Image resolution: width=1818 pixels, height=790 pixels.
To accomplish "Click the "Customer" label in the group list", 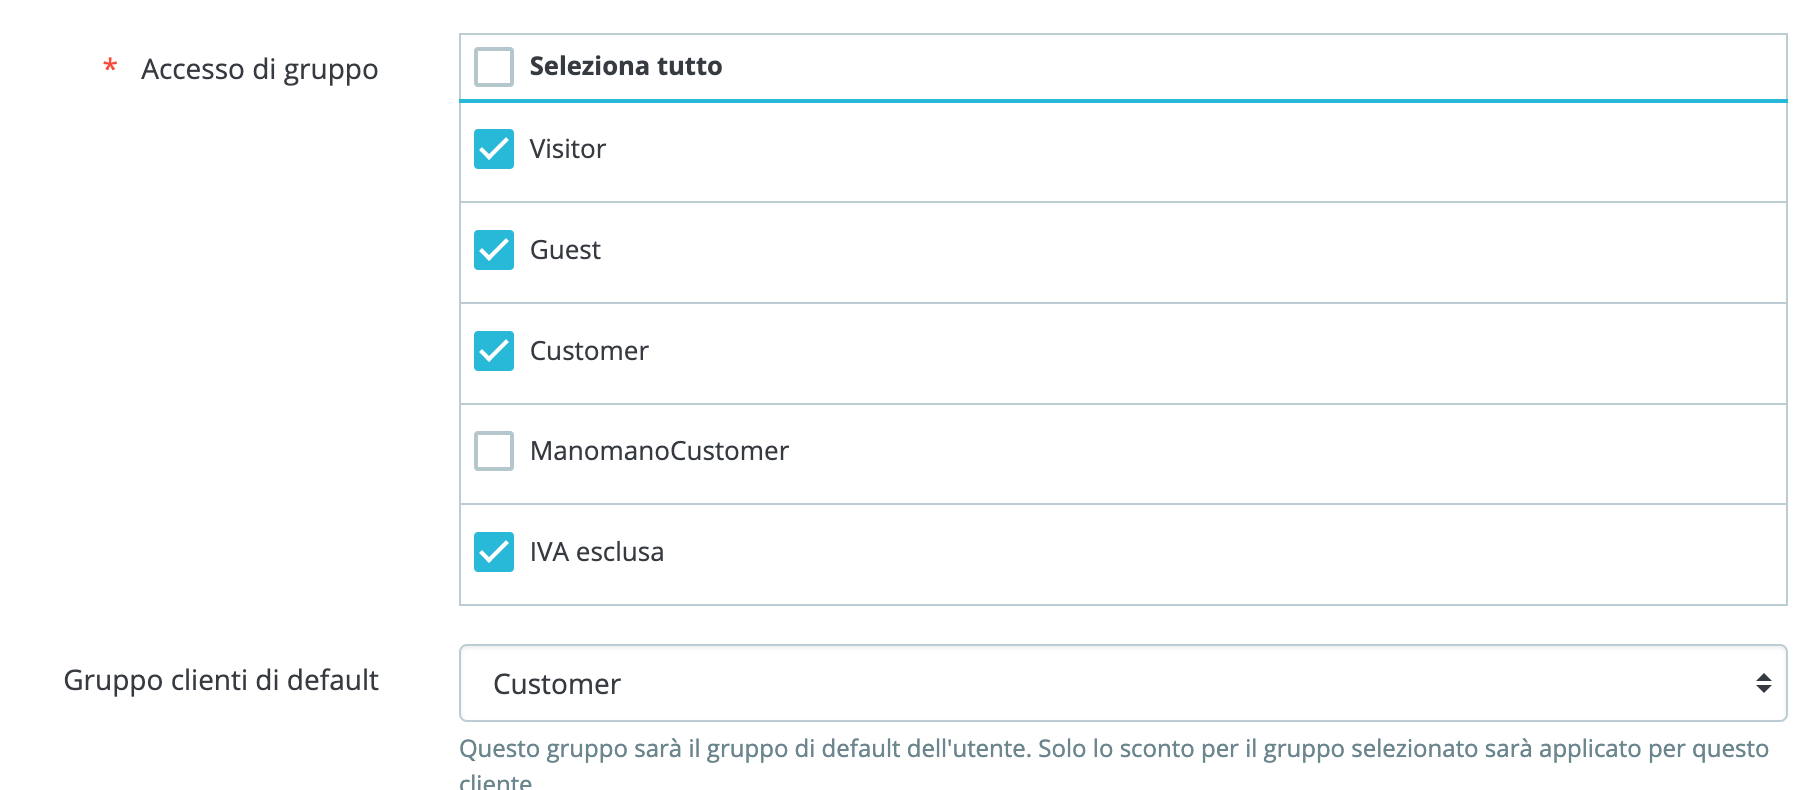I will [589, 351].
